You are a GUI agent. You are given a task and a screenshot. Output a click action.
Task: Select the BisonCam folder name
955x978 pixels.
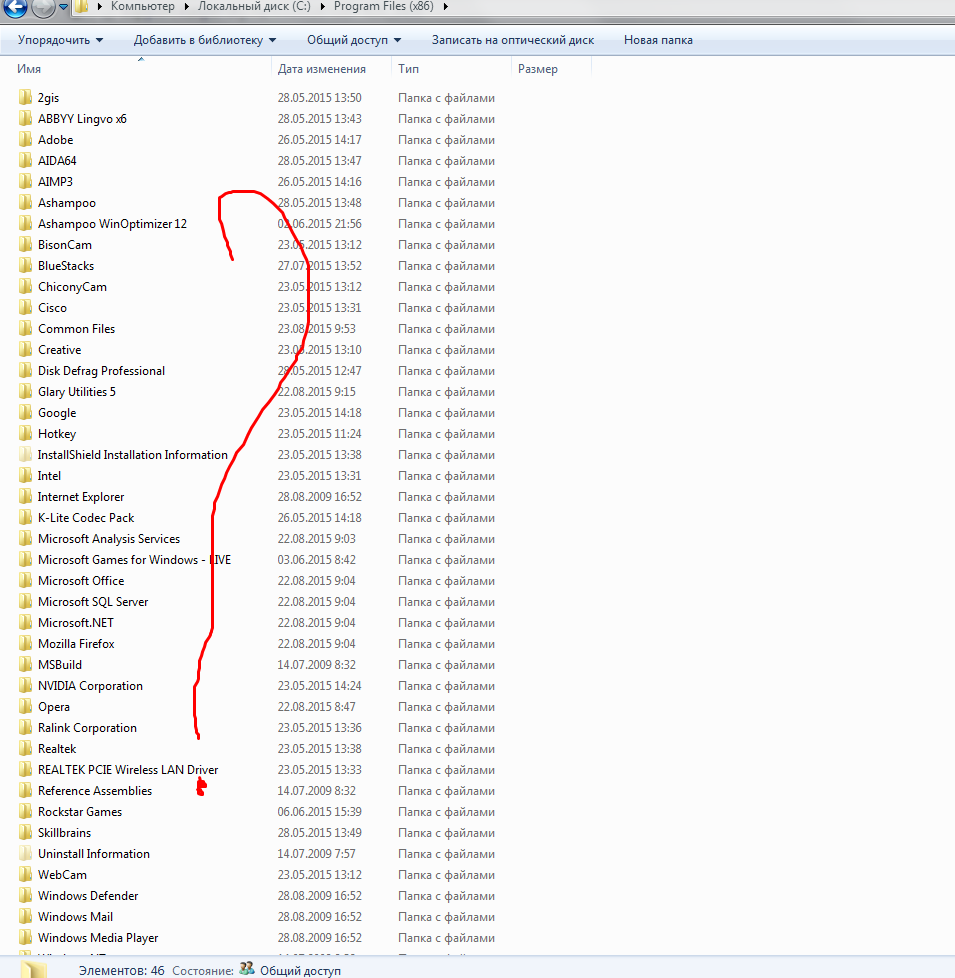point(65,244)
